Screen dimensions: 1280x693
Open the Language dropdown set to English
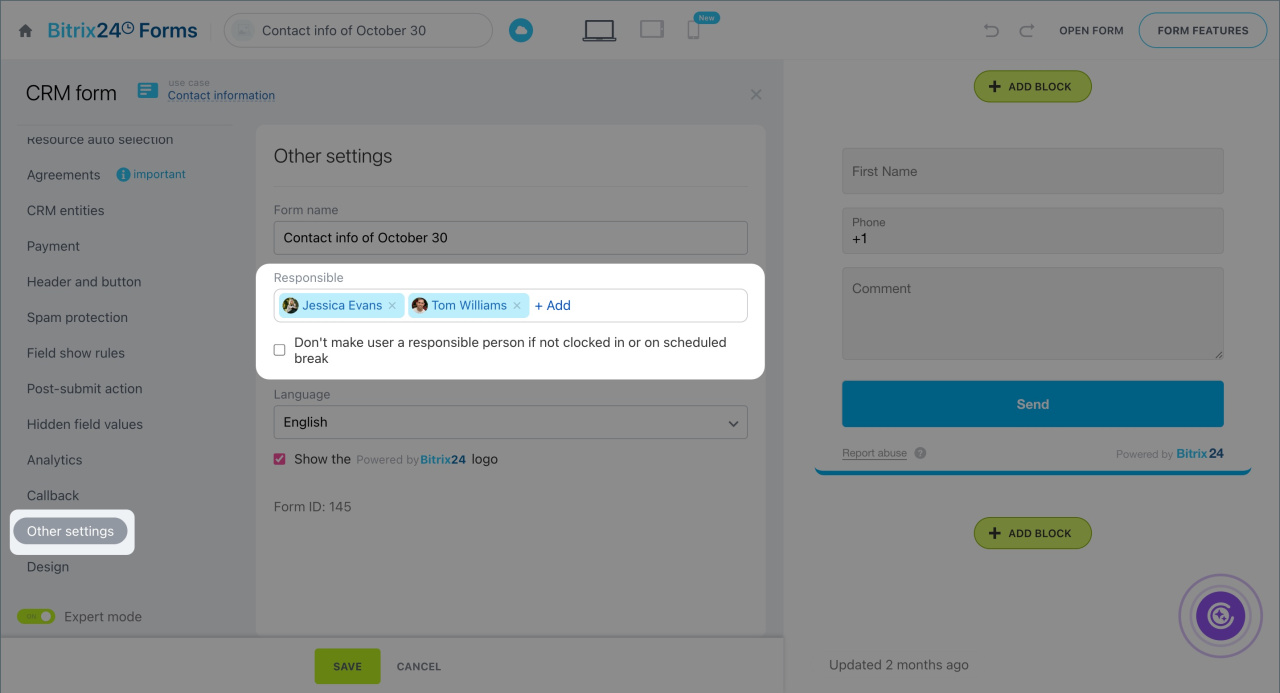pos(510,423)
